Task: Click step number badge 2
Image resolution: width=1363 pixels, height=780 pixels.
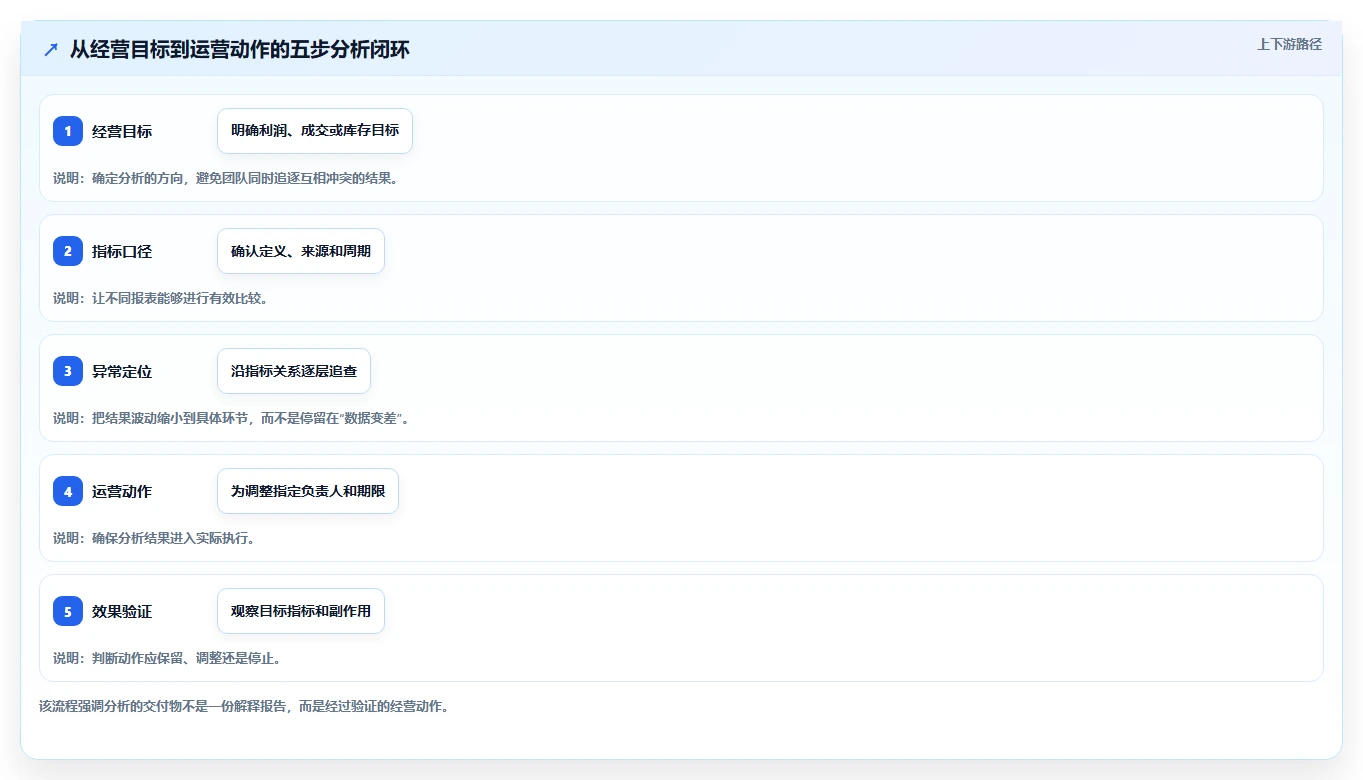Action: 68,251
